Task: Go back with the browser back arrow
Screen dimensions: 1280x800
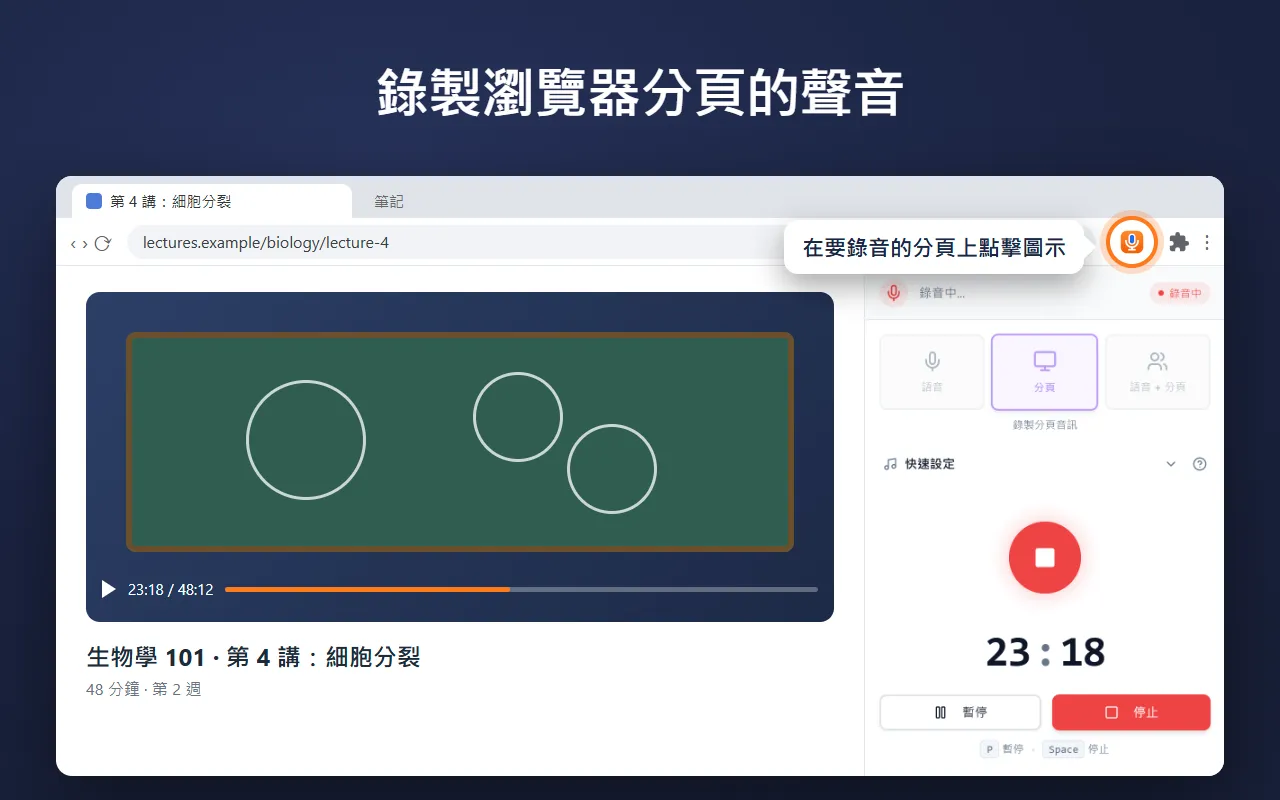Action: pyautogui.click(x=73, y=243)
